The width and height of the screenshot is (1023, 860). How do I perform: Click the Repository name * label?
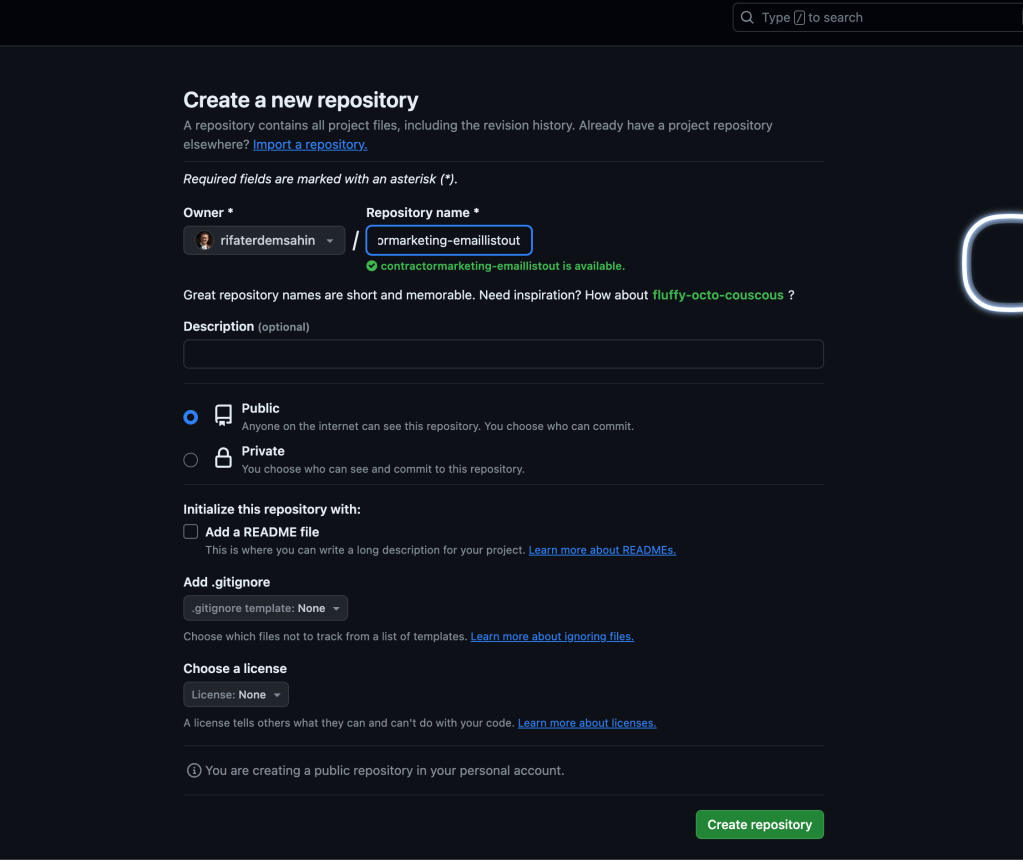coord(423,213)
